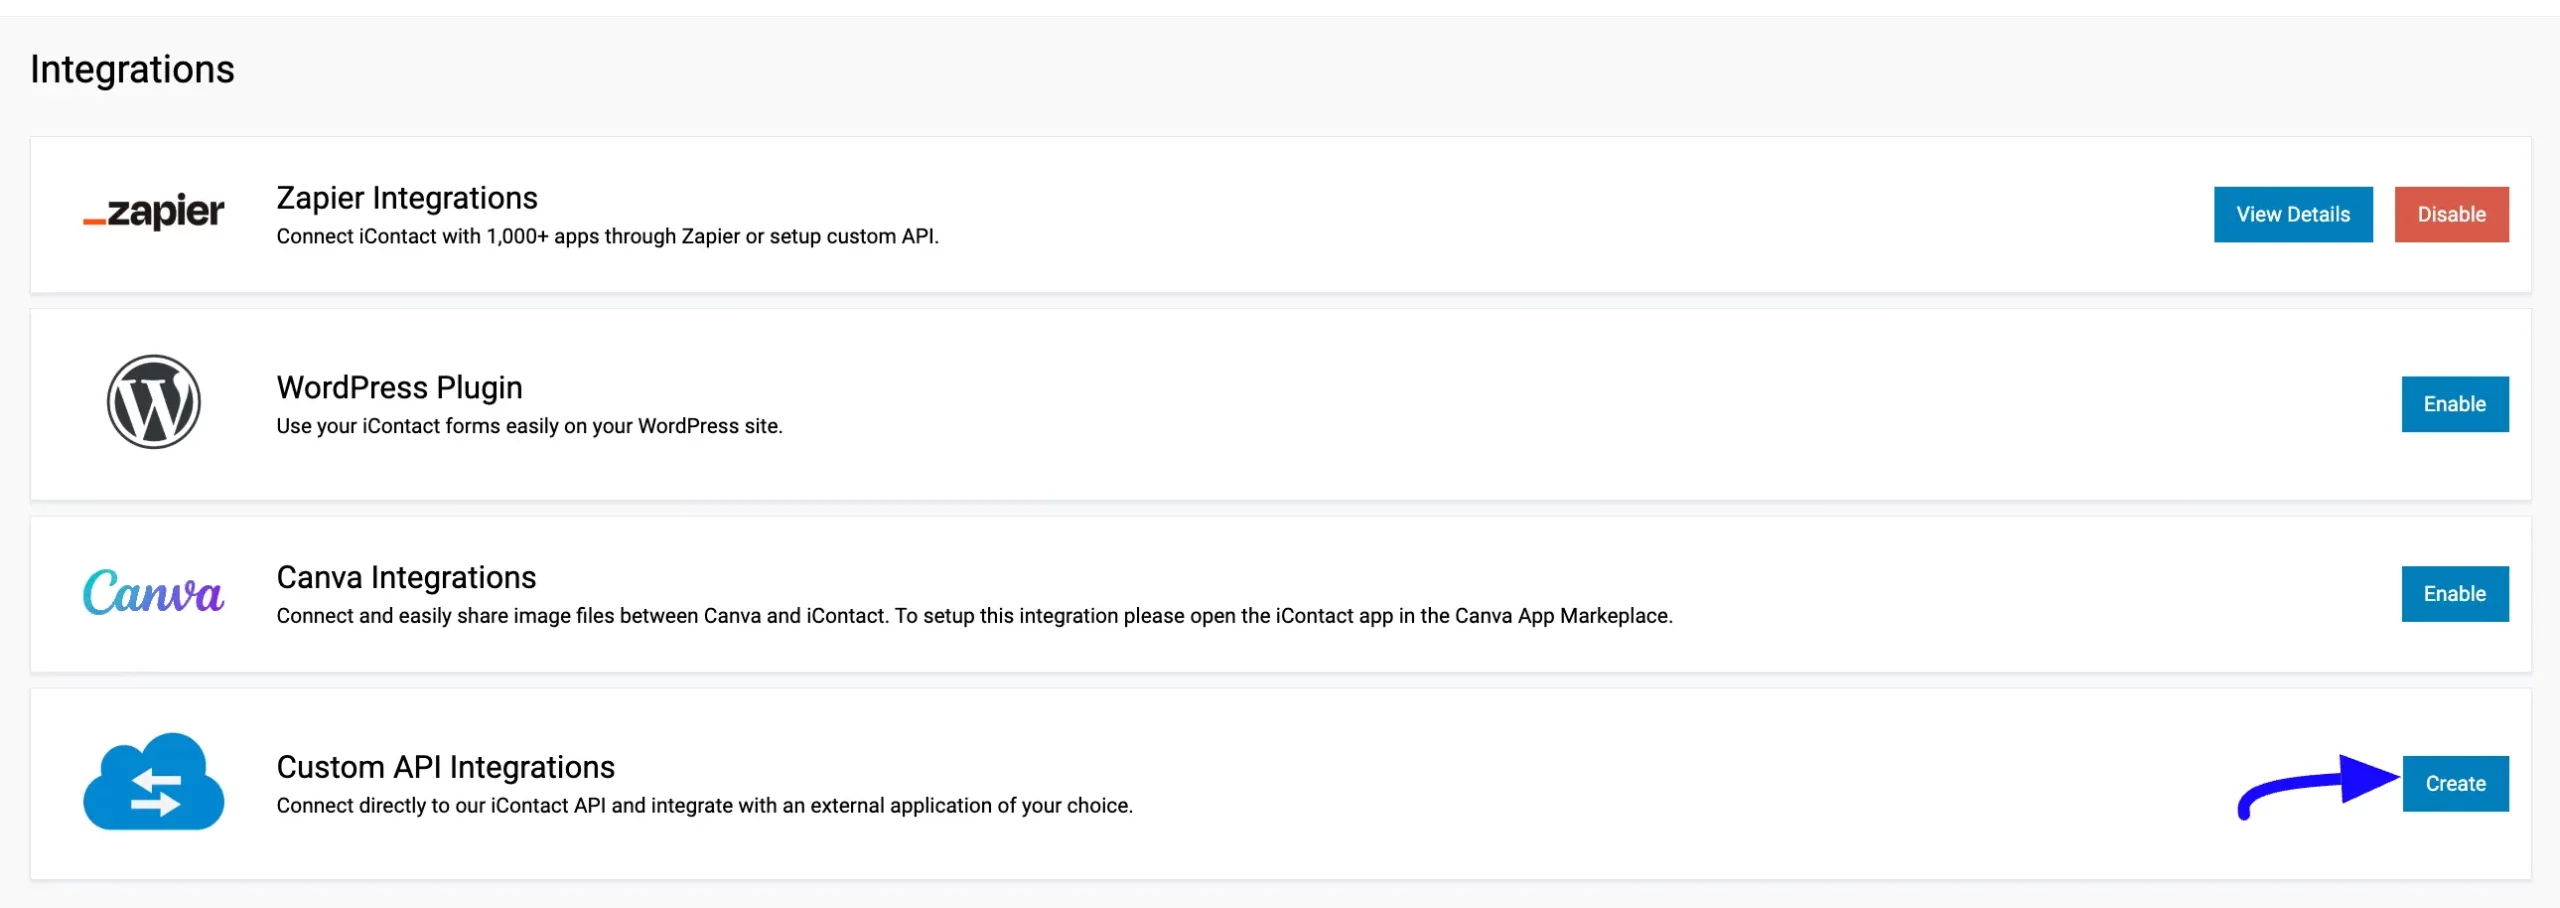The width and height of the screenshot is (2560, 908).
Task: Select the Canva Integrations title
Action: [x=406, y=577]
